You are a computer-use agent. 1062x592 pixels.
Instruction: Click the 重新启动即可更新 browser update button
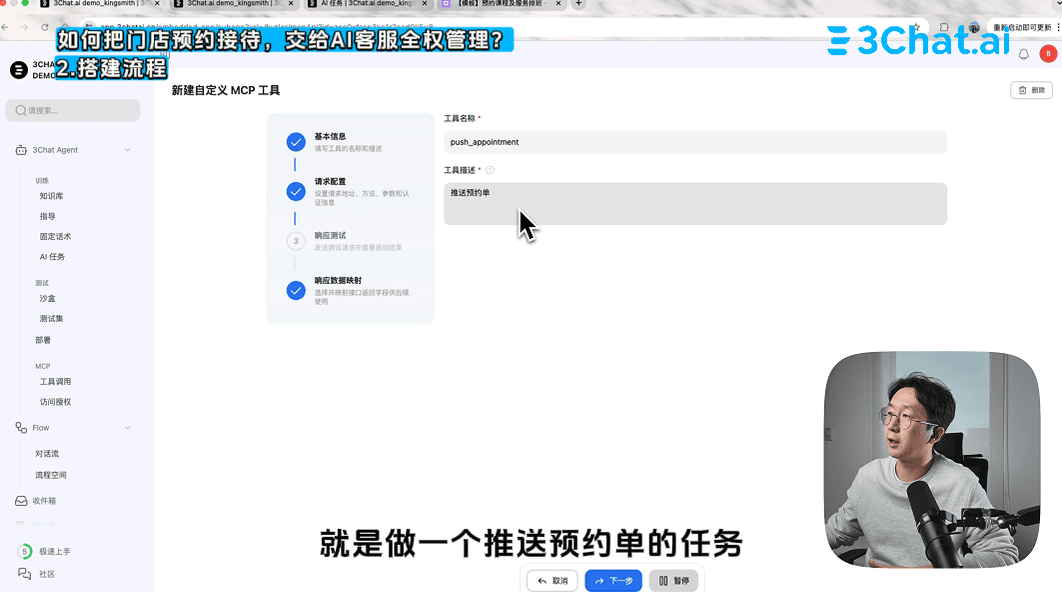pyautogui.click(x=1022, y=28)
